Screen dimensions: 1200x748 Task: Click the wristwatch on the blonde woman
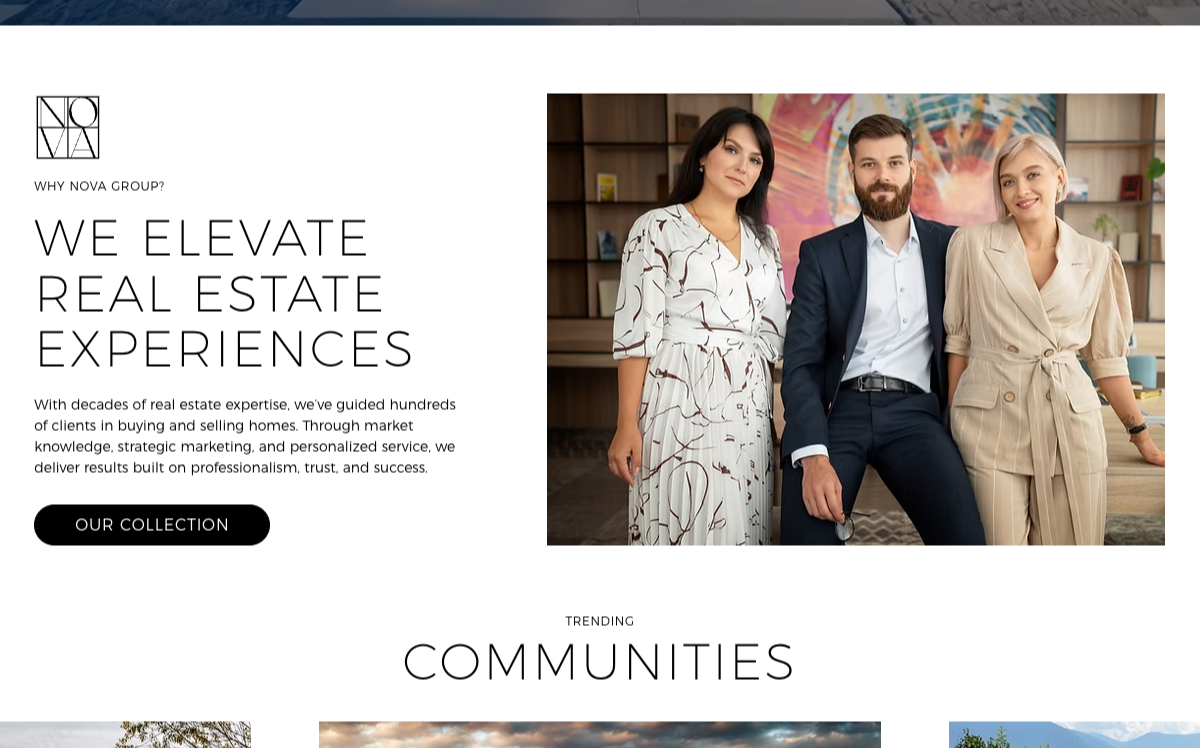click(1137, 428)
